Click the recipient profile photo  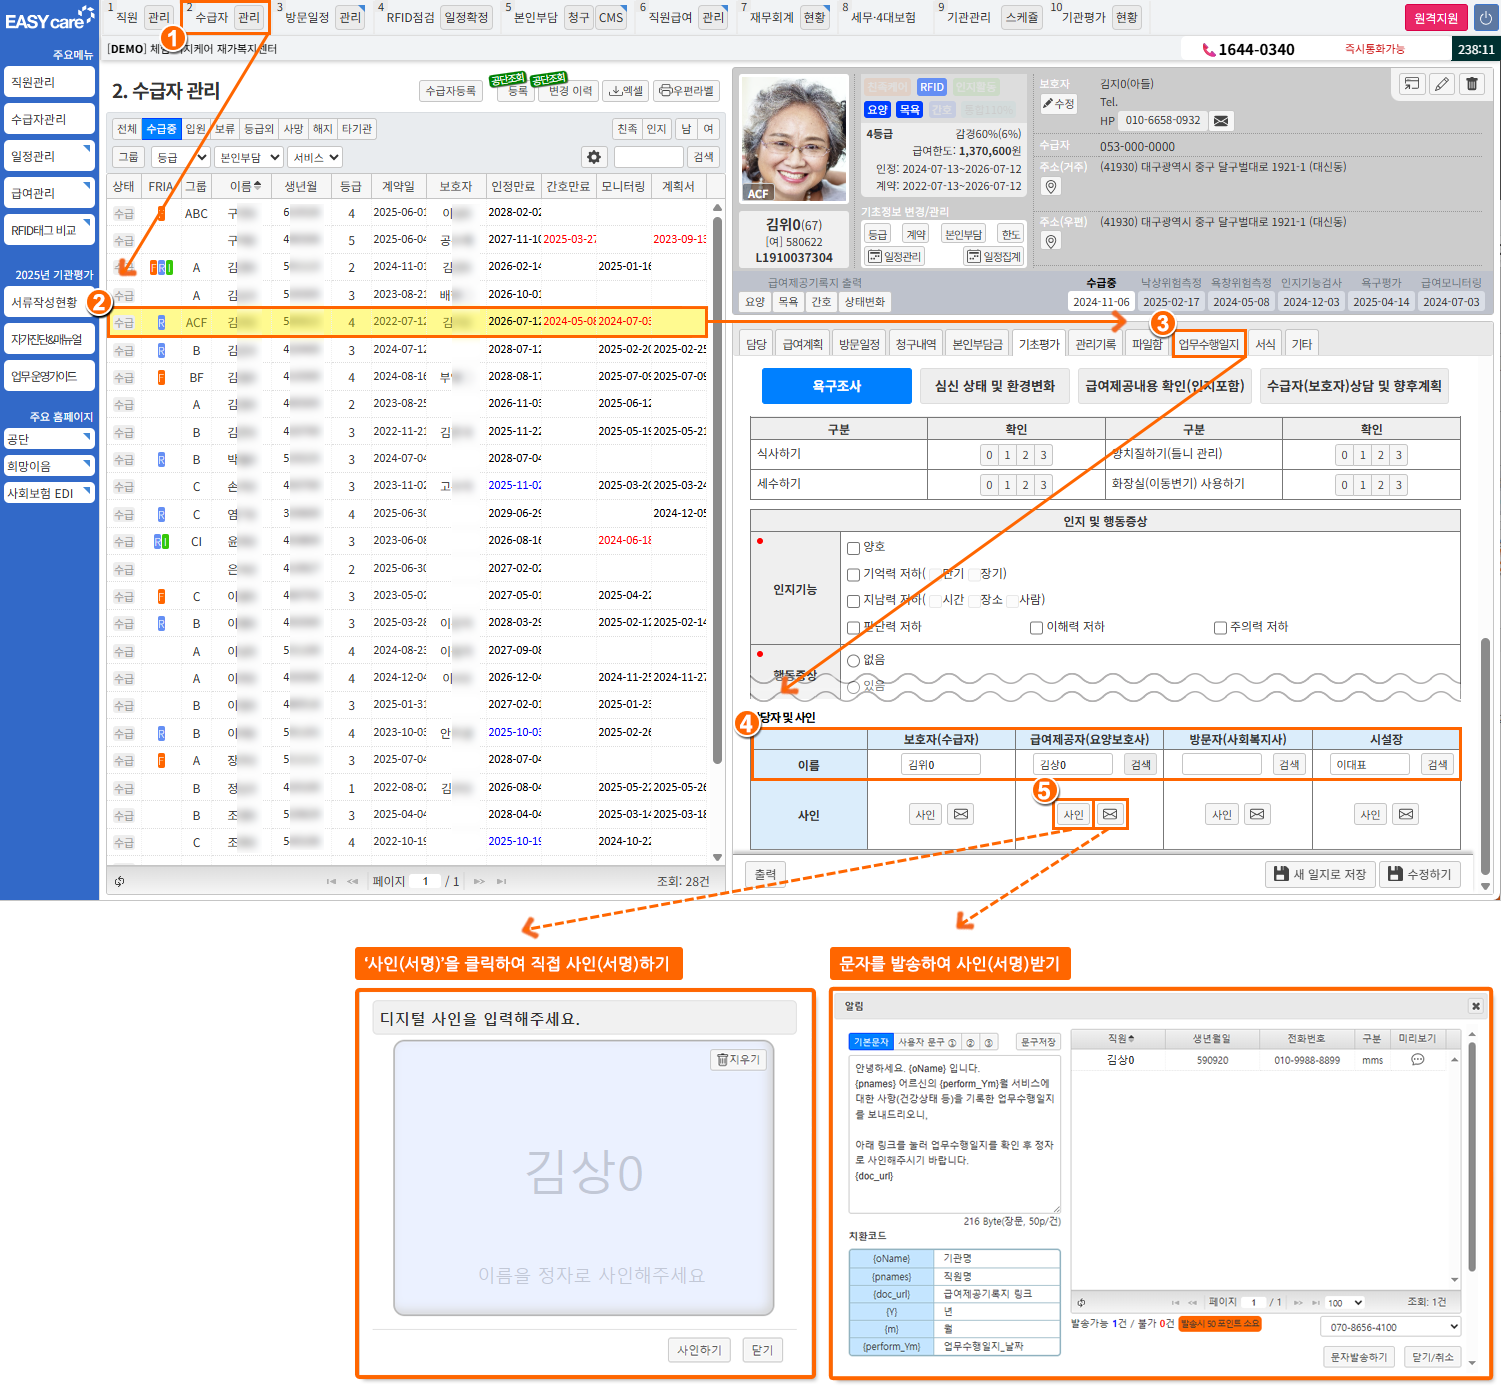pos(795,139)
